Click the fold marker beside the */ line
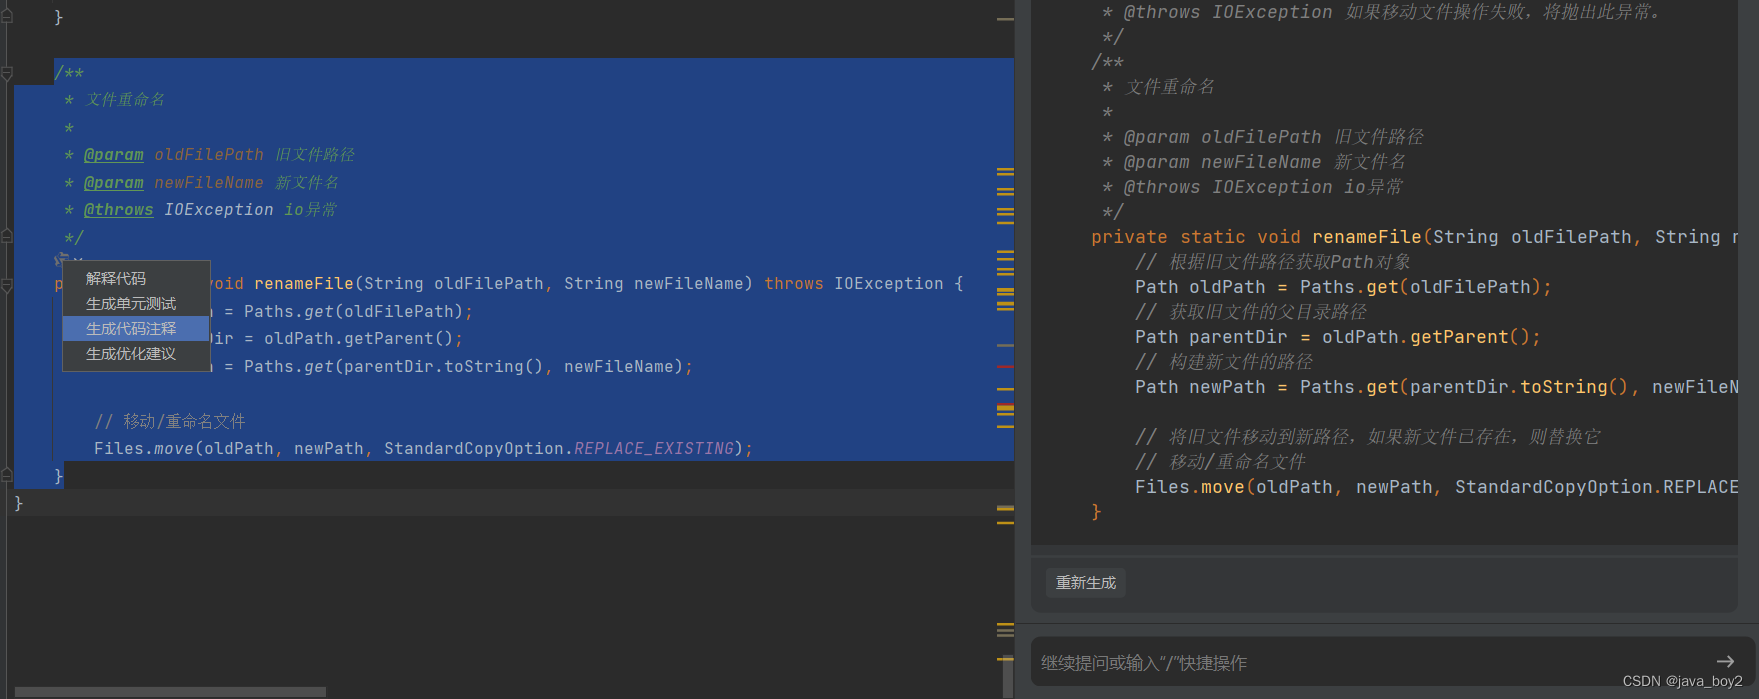The width and height of the screenshot is (1759, 699). 7,237
